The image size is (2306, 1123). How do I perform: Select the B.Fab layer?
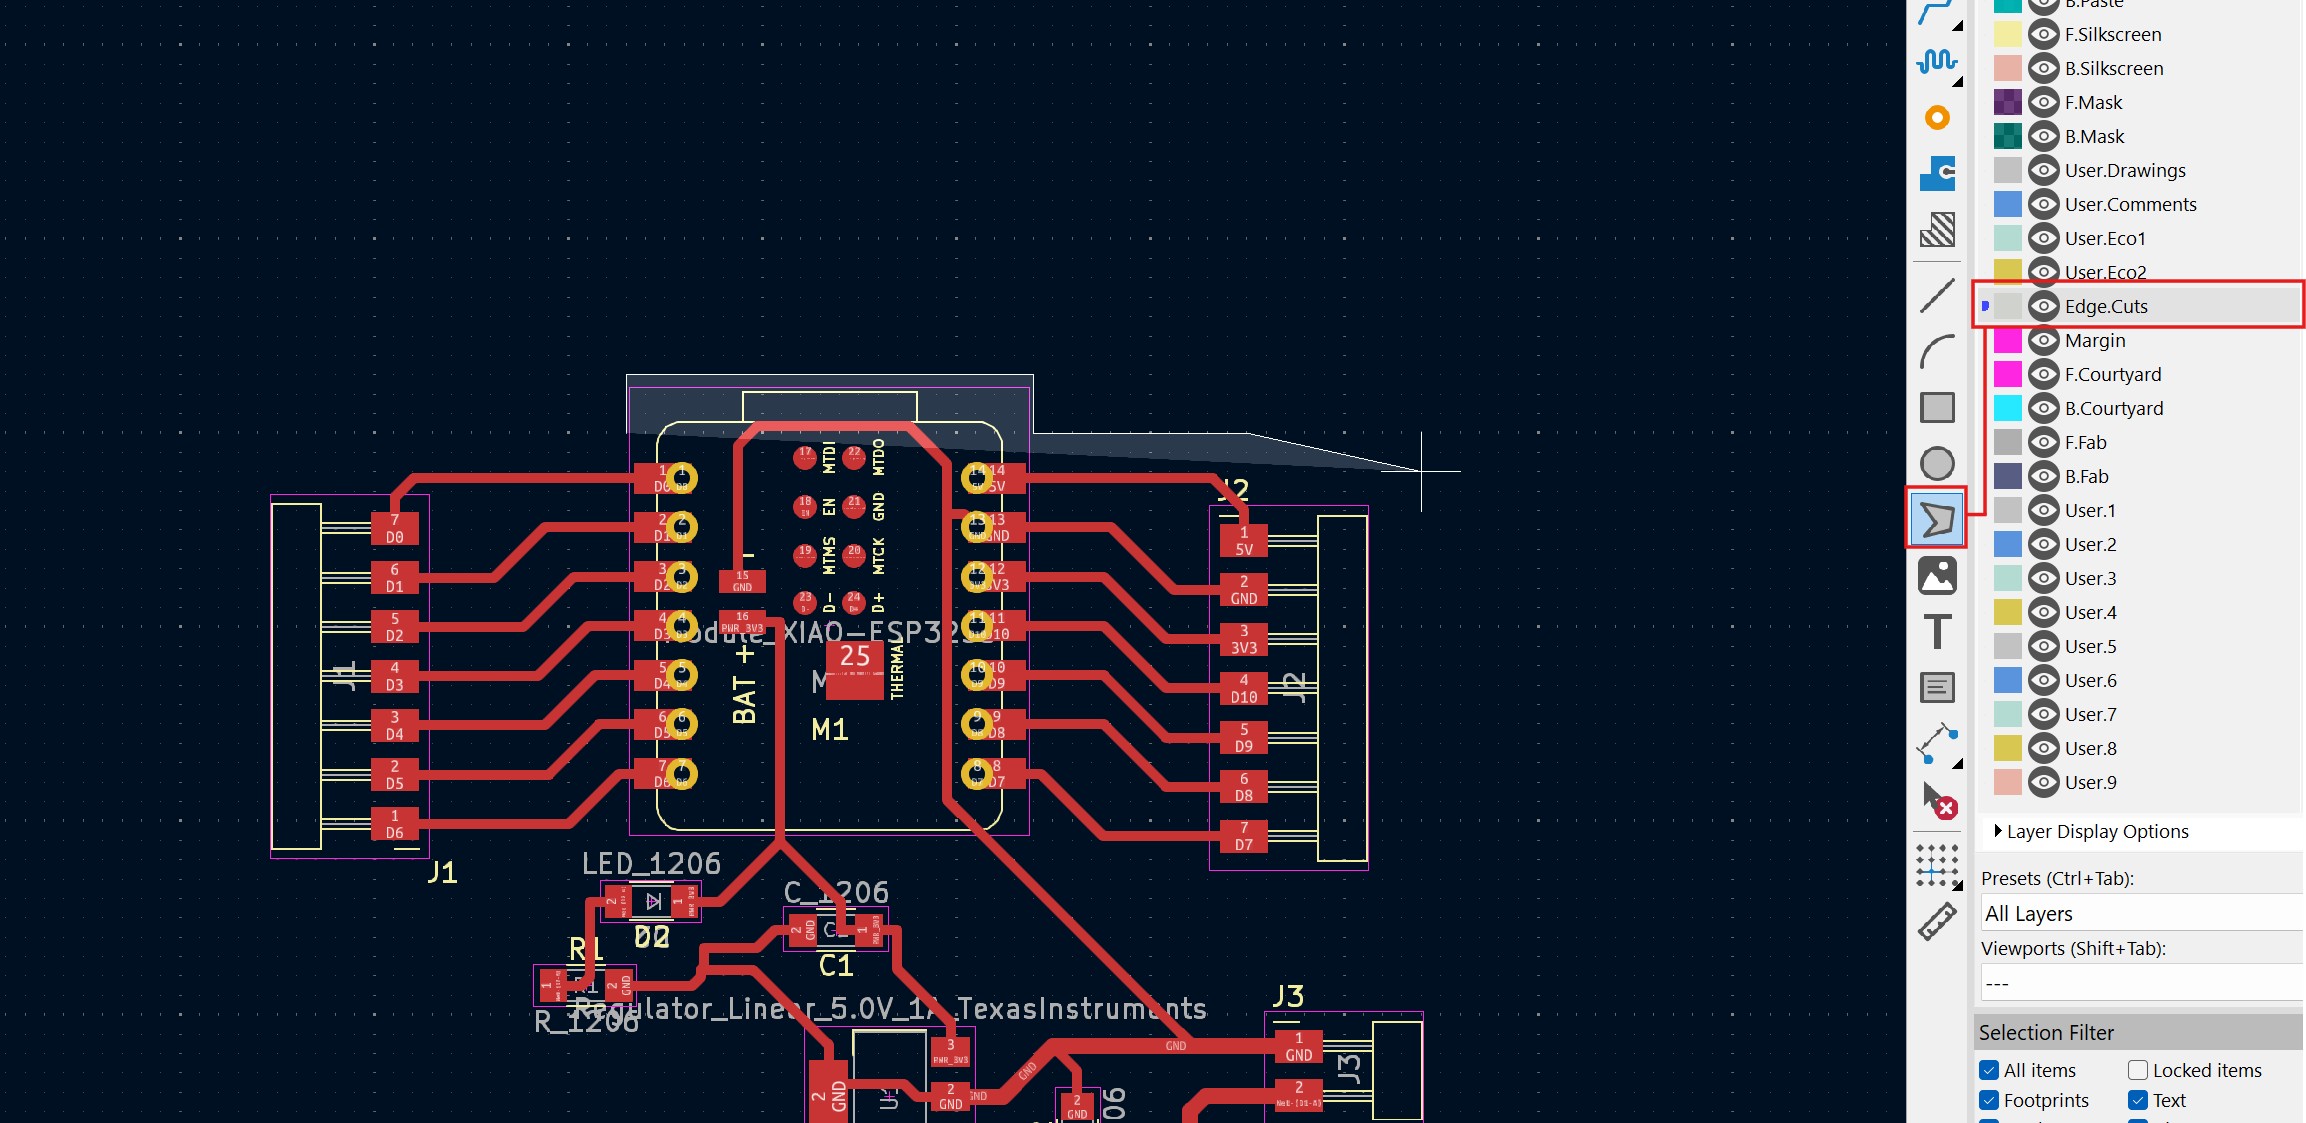(2086, 476)
